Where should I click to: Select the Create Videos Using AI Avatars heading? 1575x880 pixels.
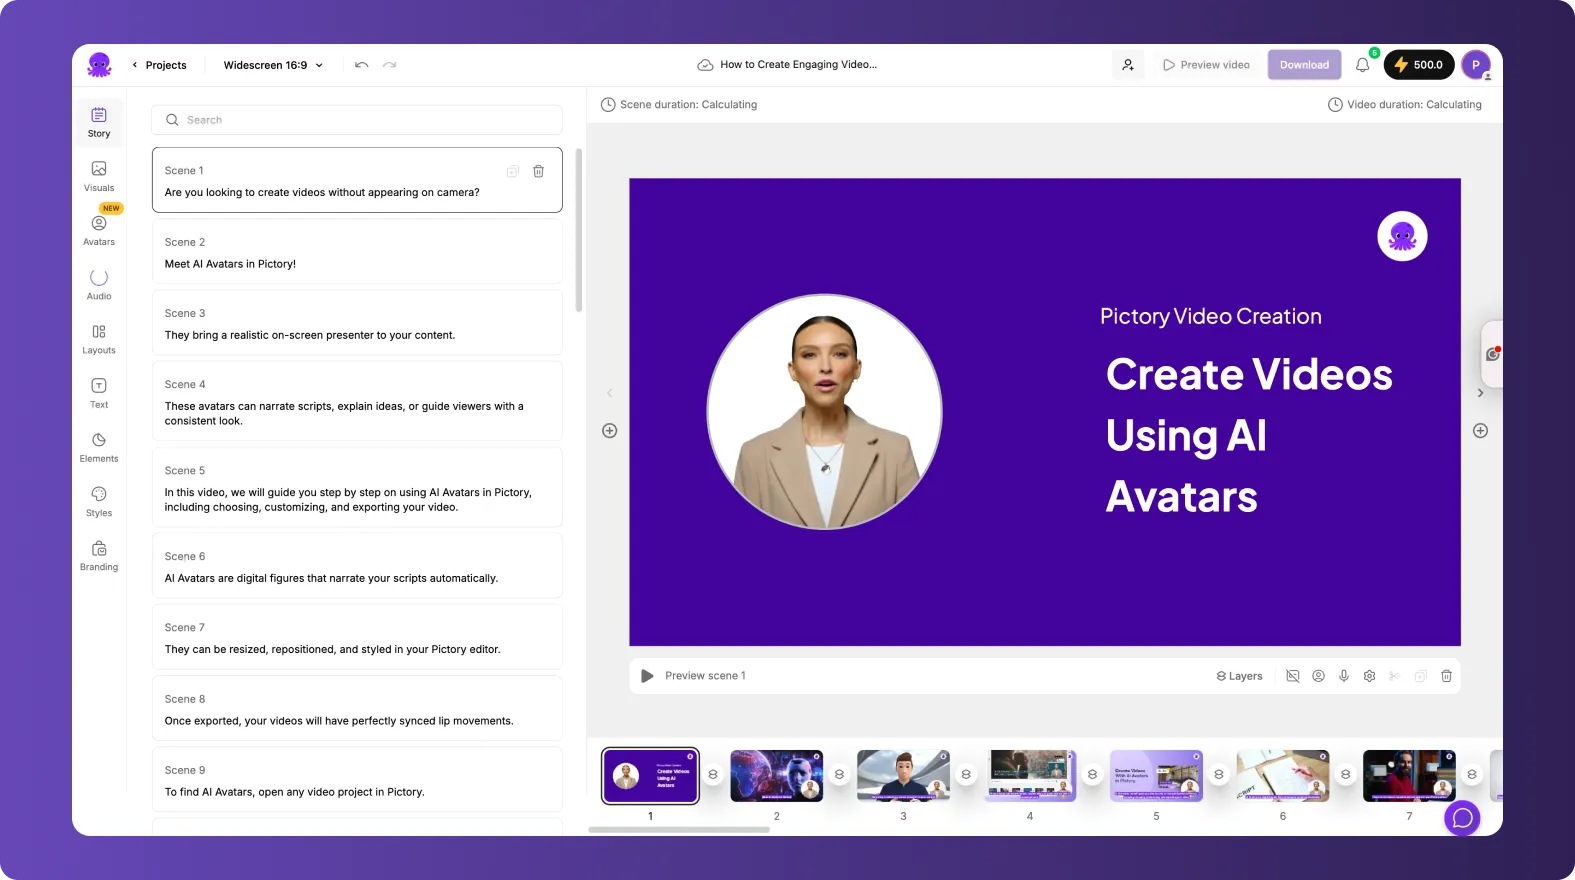(x=1249, y=436)
